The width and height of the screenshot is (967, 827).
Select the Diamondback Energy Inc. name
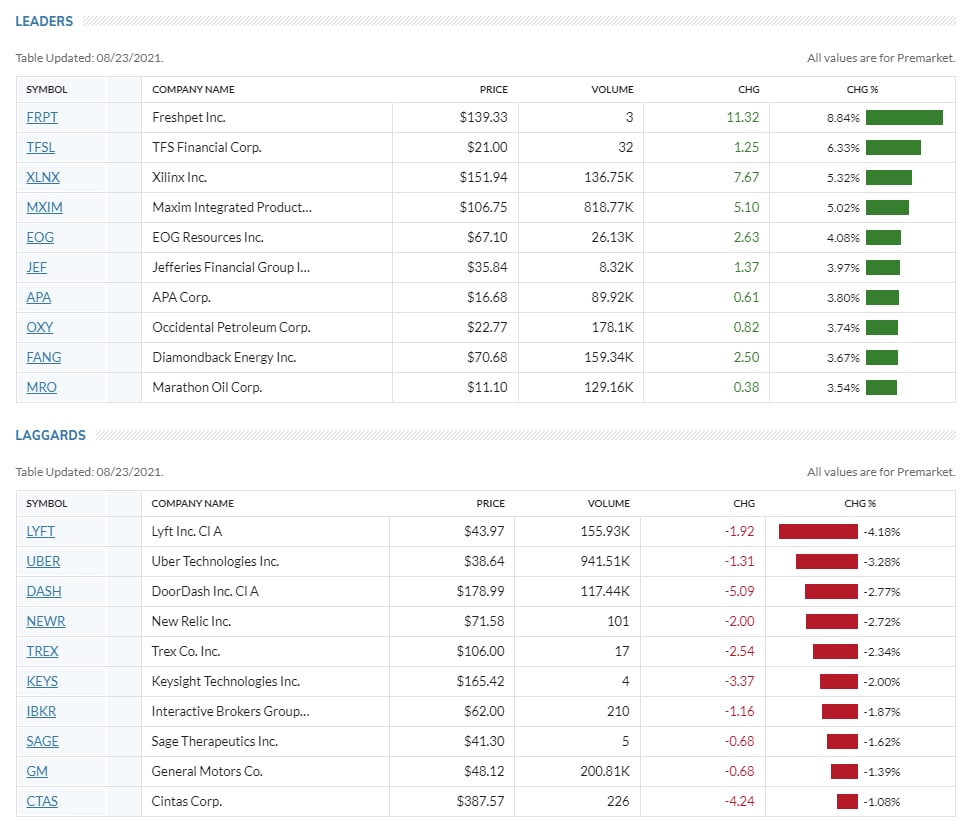click(x=224, y=358)
